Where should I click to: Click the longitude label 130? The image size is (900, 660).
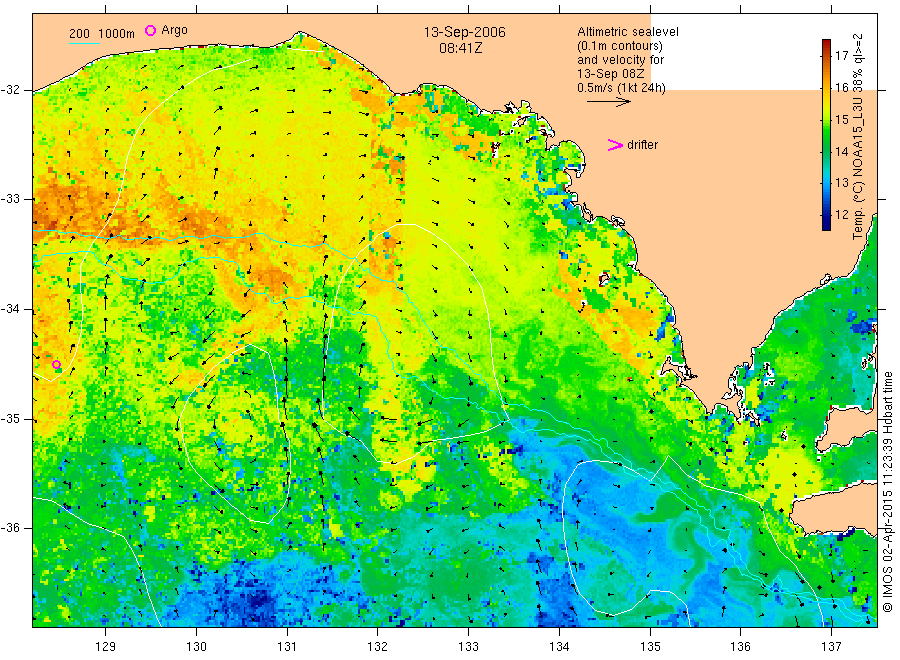[196, 647]
